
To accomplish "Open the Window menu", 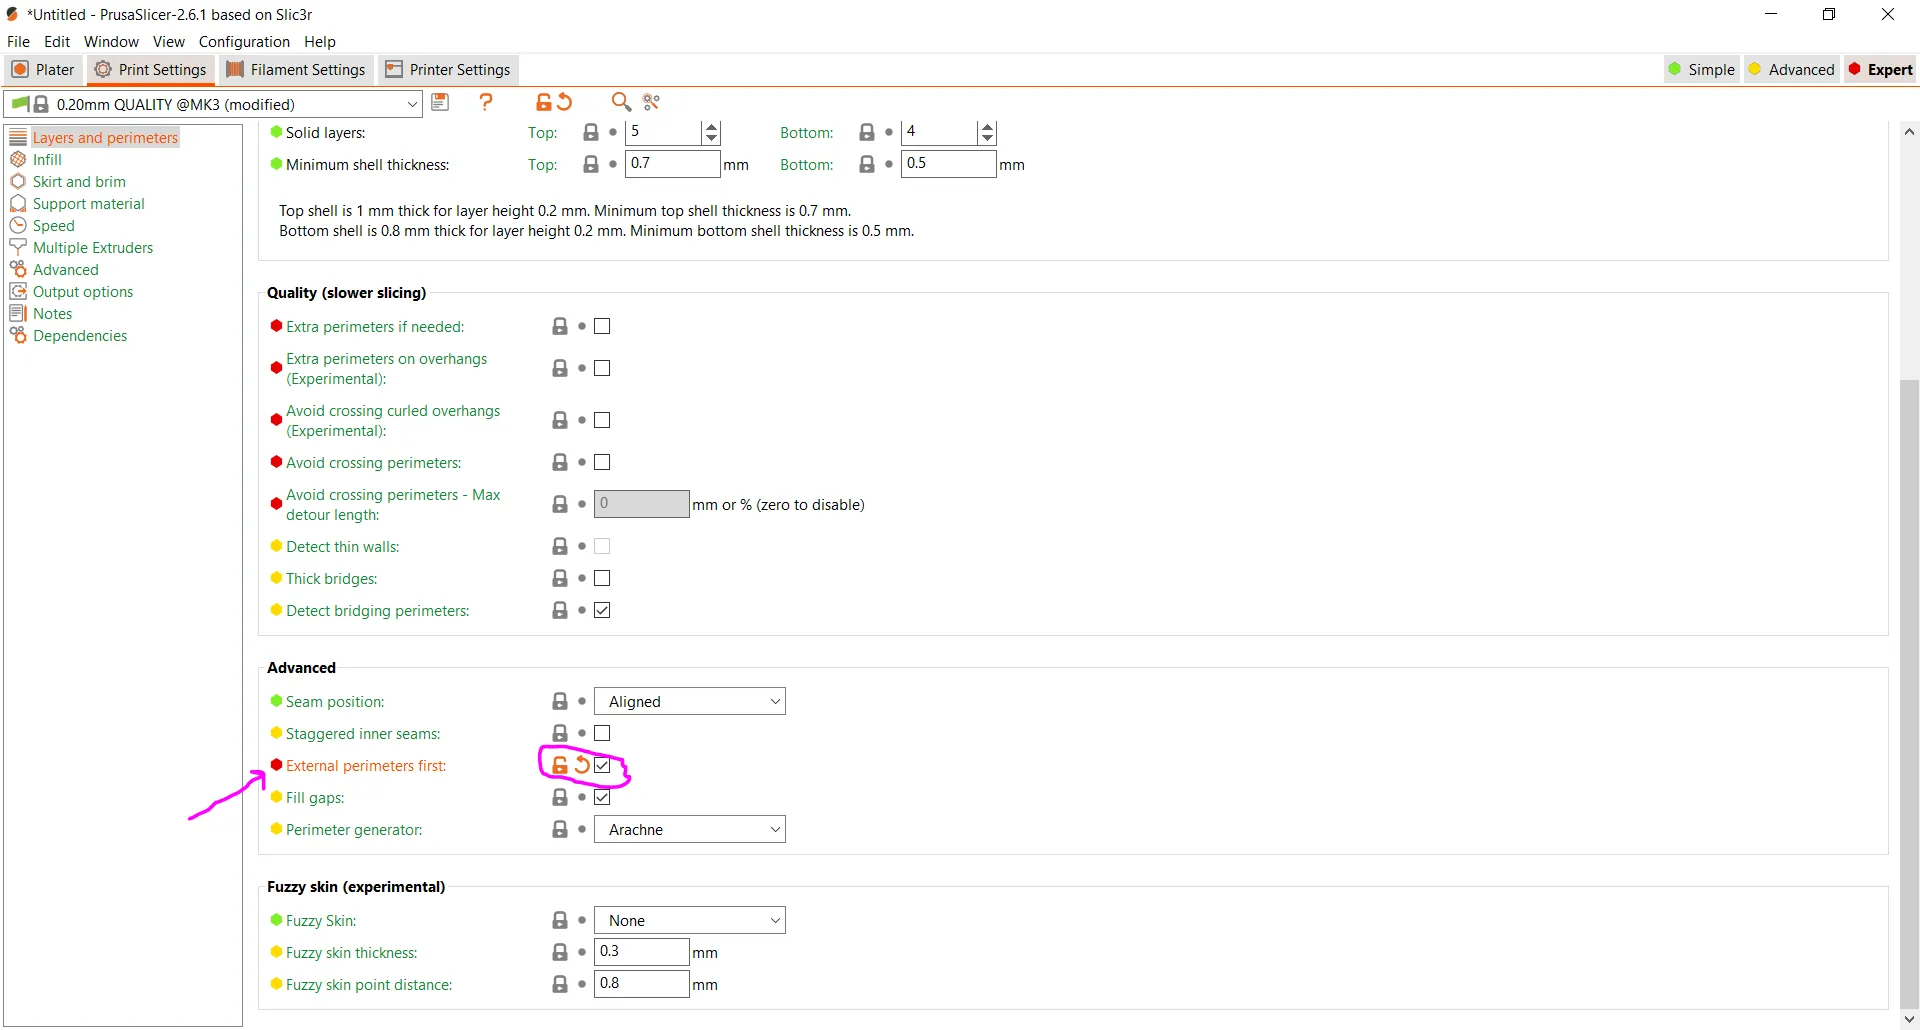I will click(x=111, y=42).
